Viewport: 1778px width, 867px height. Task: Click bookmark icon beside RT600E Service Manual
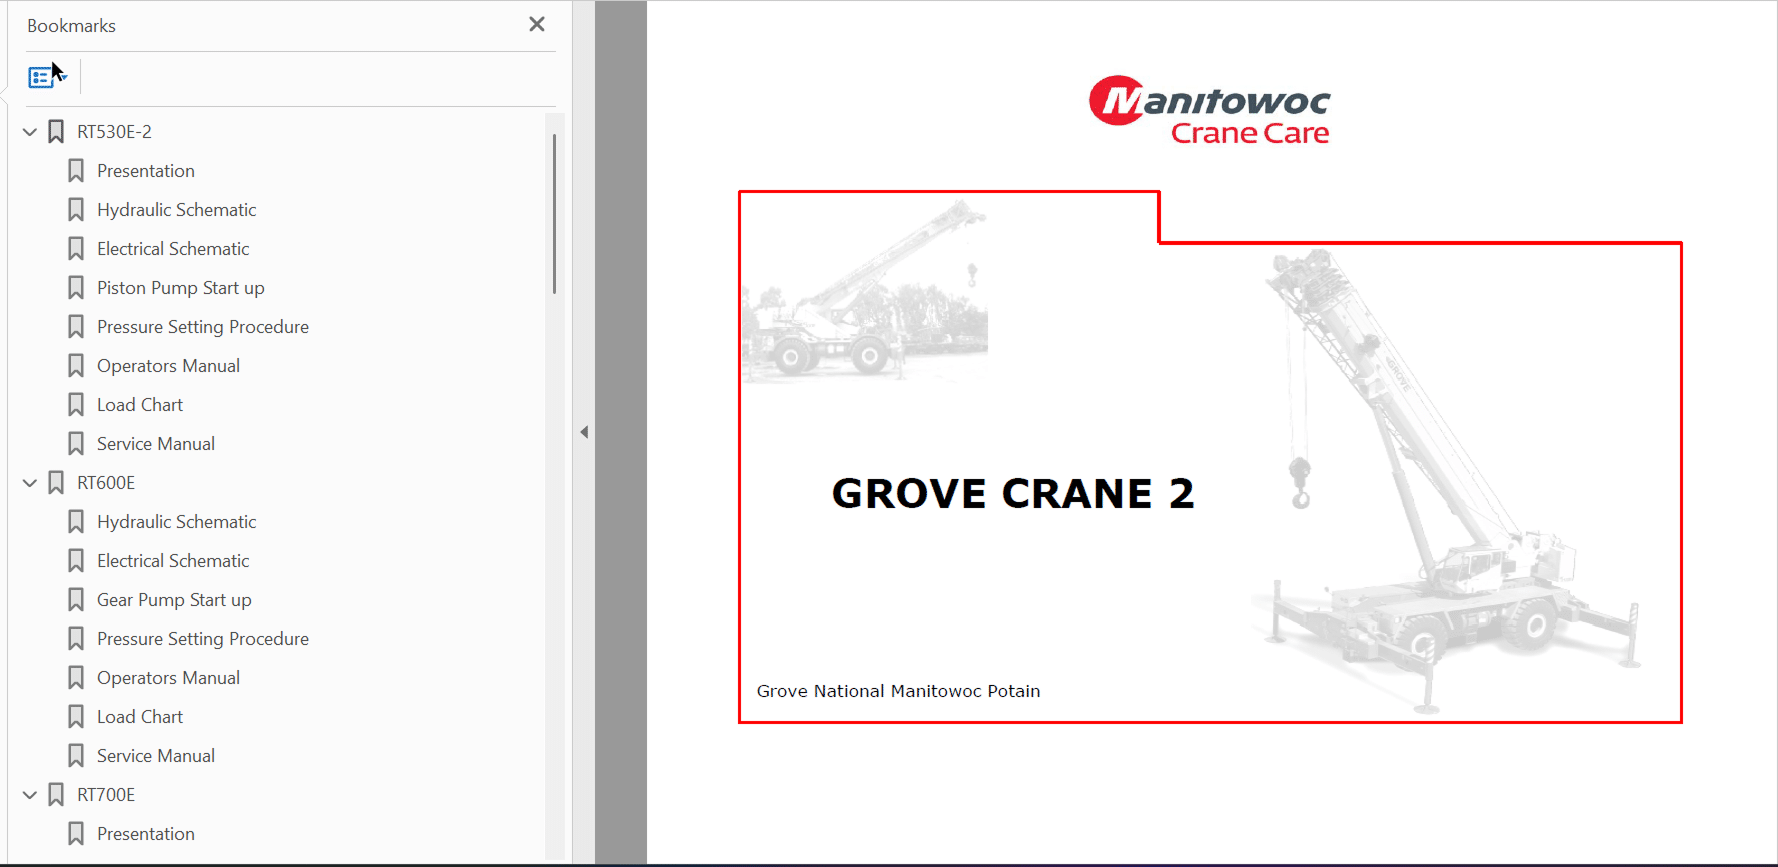(x=76, y=756)
